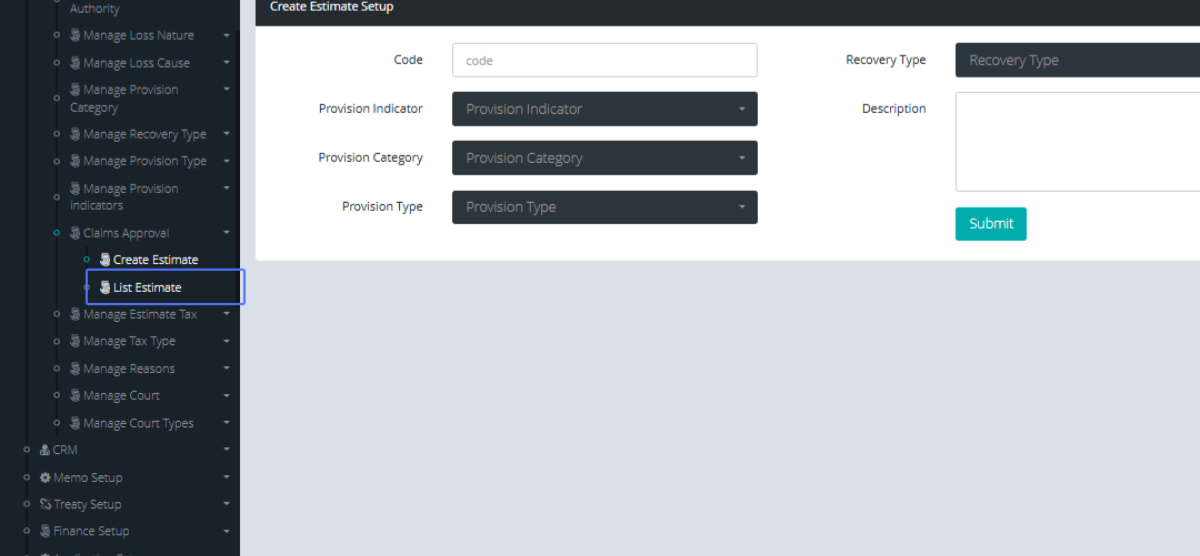Open List Estimate in the sidebar

pyautogui.click(x=147, y=287)
